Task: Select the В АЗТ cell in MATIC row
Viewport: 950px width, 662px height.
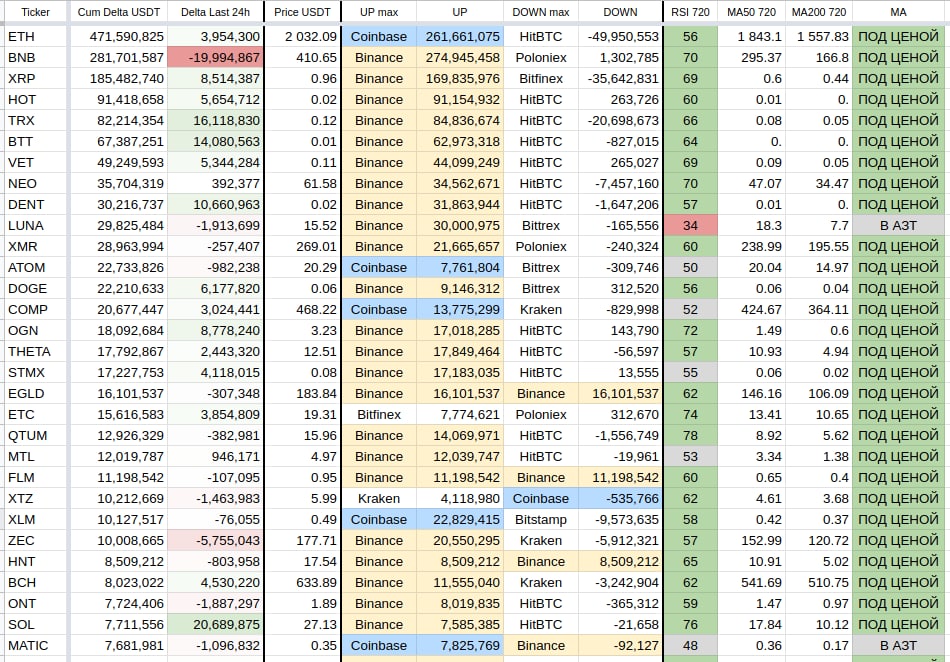Action: [x=899, y=646]
